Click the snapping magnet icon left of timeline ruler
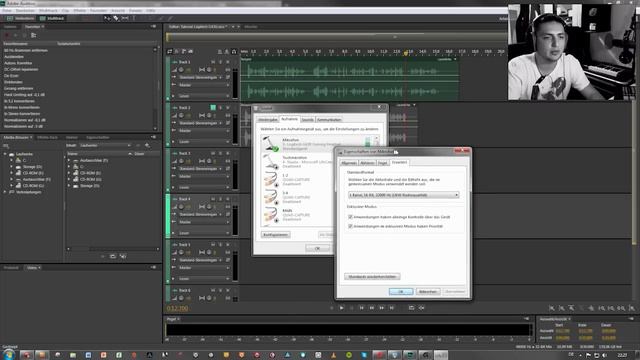The image size is (640, 360). pyautogui.click(x=234, y=51)
